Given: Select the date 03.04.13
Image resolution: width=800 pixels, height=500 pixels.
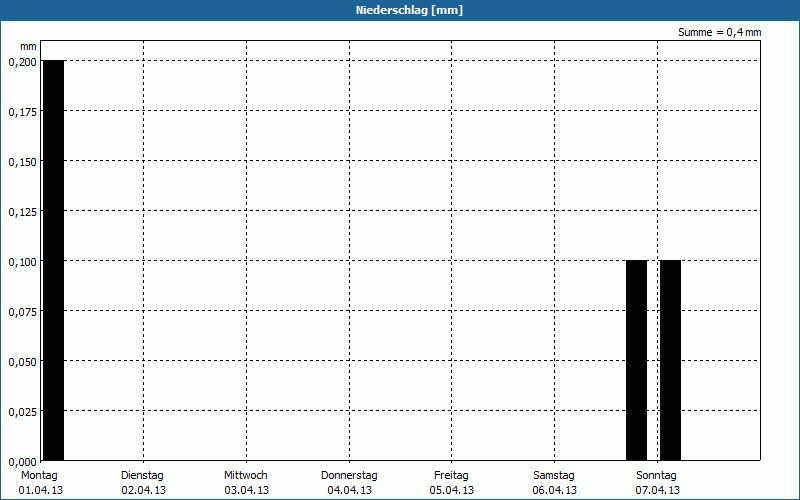Looking at the screenshot, I should click(246, 490).
